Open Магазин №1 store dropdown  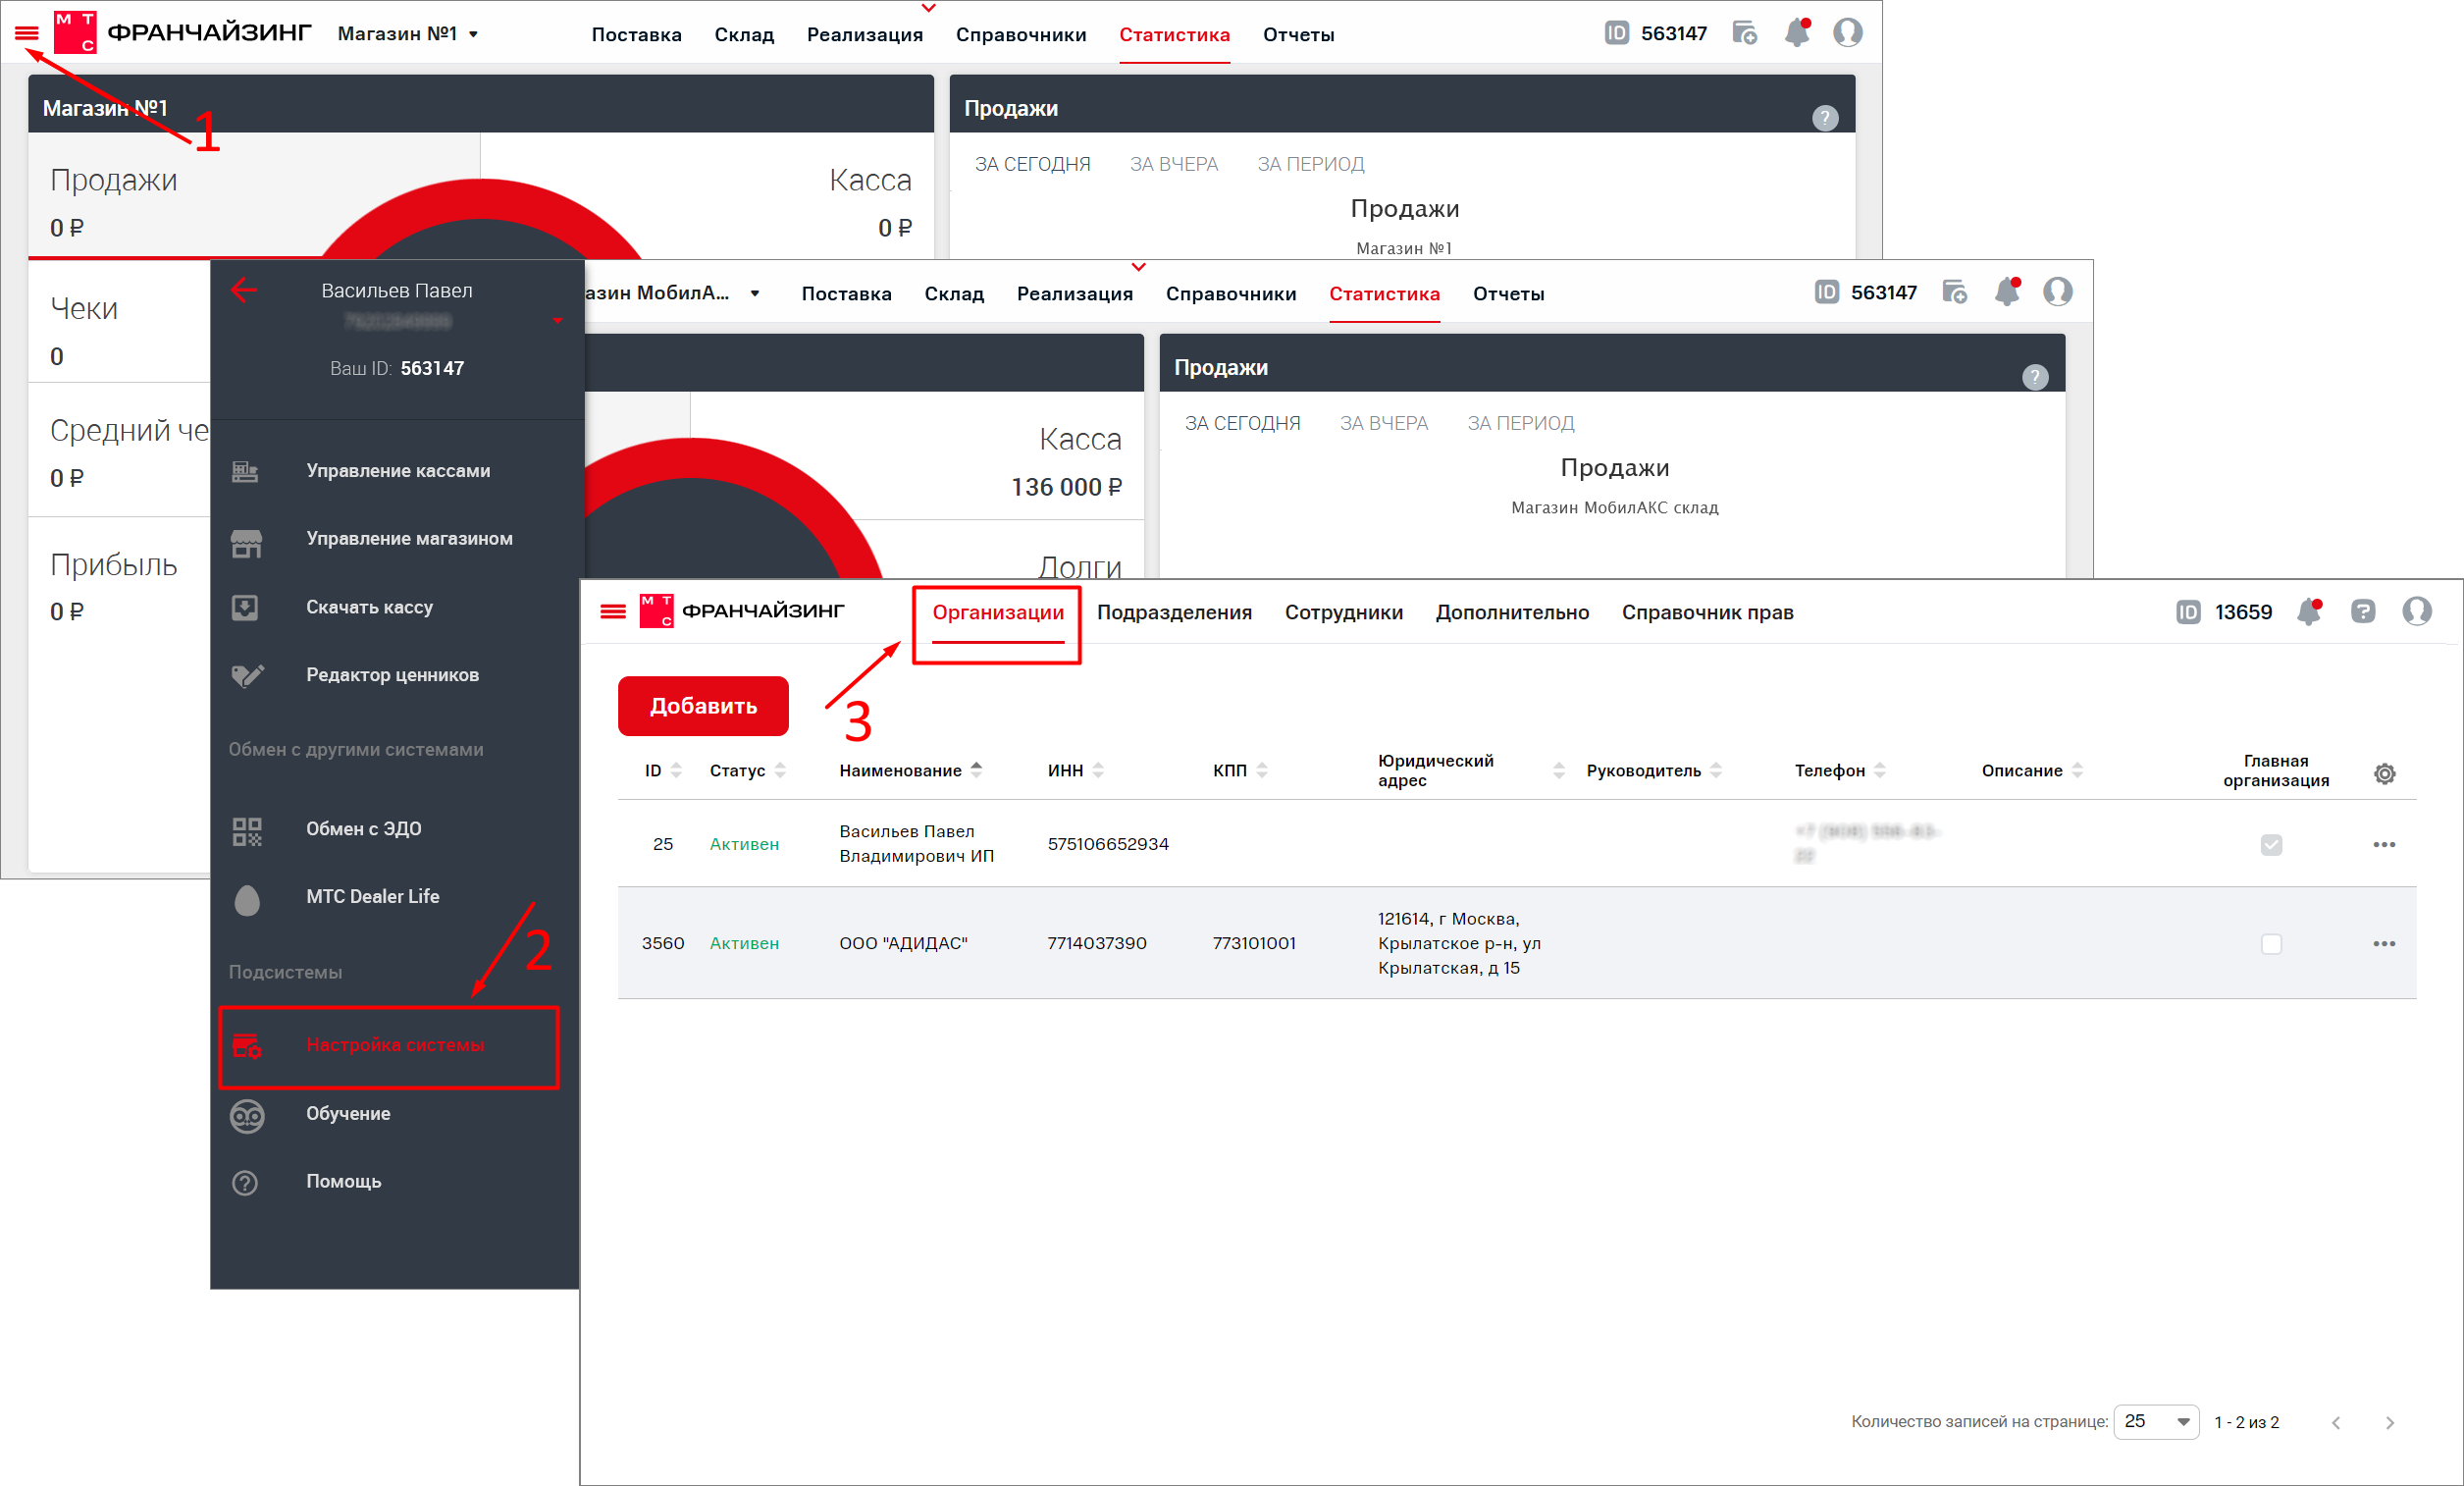[408, 34]
